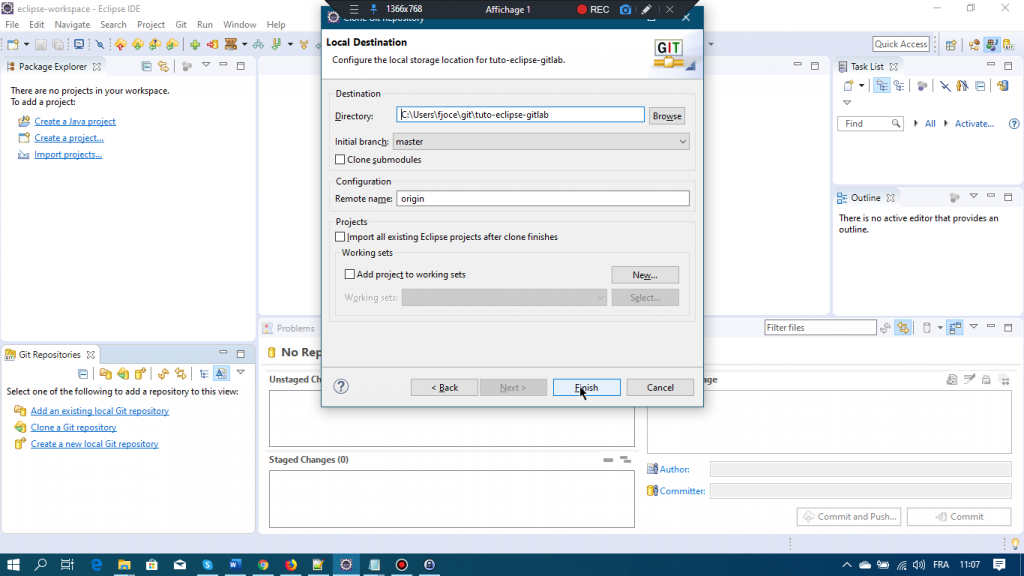Click the Git push cloud icon in Eclipse toolbar
1024x576 pixels.
tap(121, 44)
